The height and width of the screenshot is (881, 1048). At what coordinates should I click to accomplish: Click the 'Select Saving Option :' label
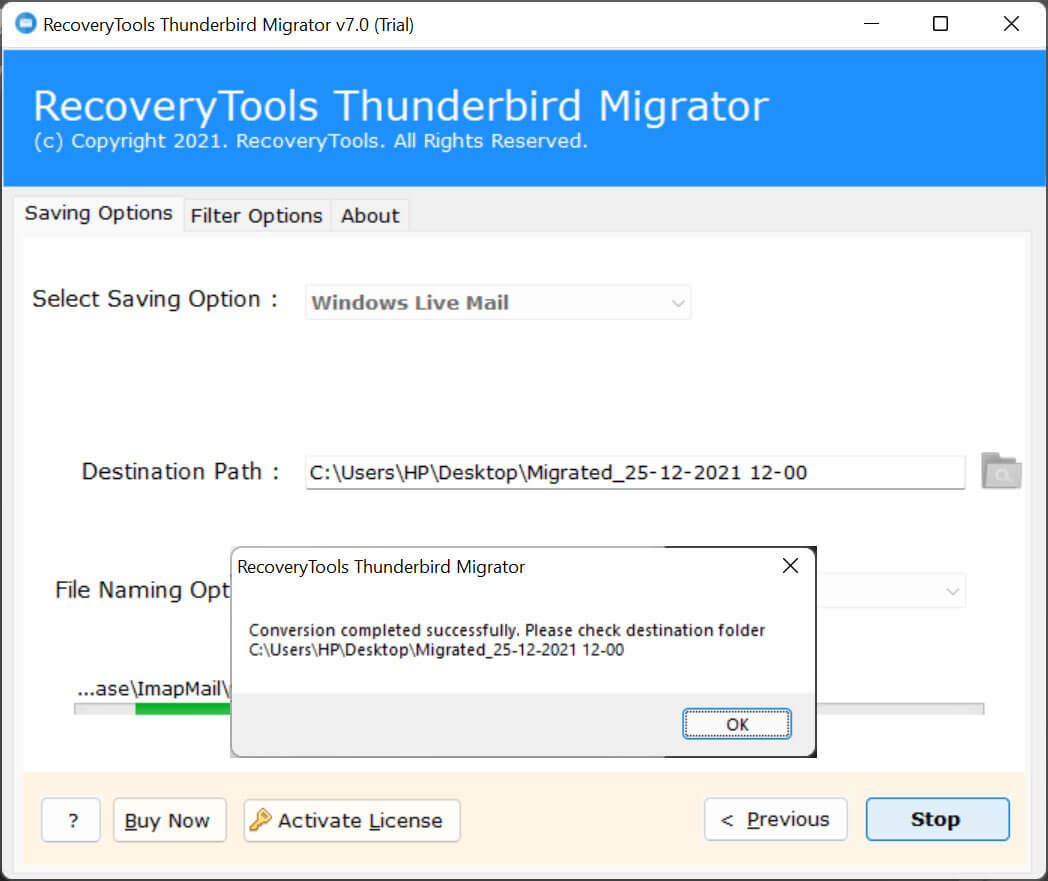click(x=155, y=299)
